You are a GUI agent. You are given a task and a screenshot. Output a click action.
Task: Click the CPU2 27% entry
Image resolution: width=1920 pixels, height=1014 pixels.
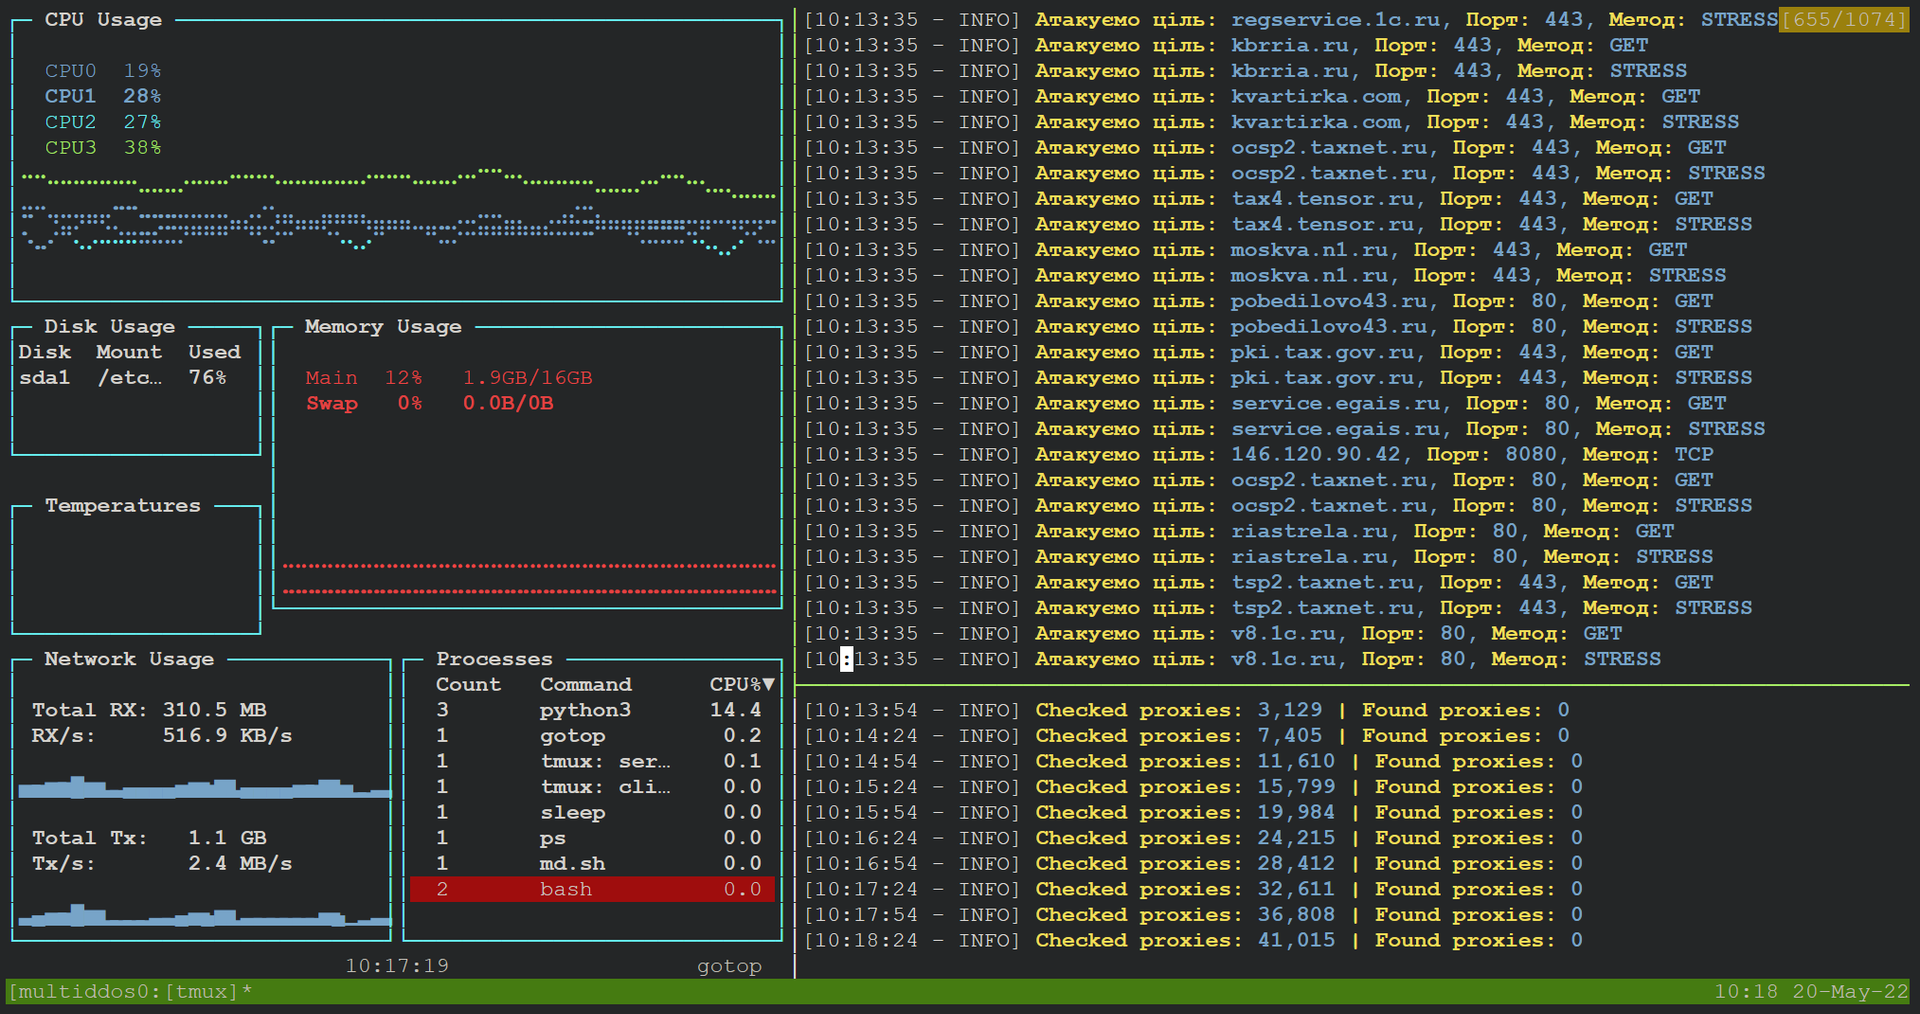click(x=103, y=122)
